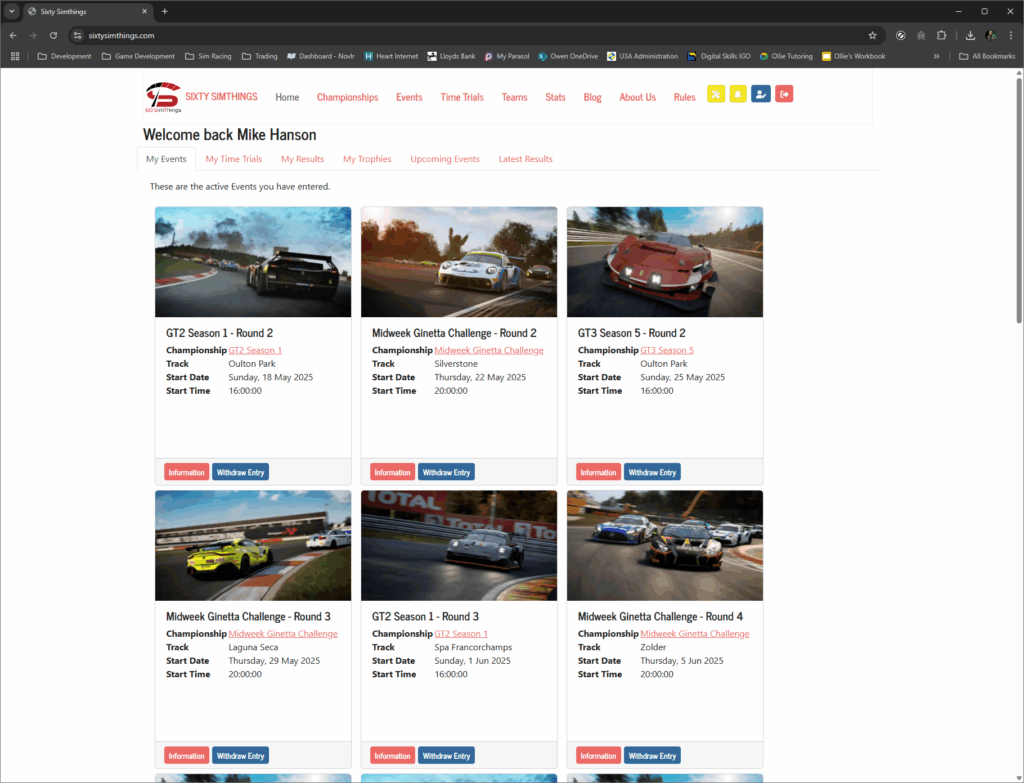Open the Chrome three-dot menu
Viewport: 1024px width, 783px height.
pos(1011,35)
